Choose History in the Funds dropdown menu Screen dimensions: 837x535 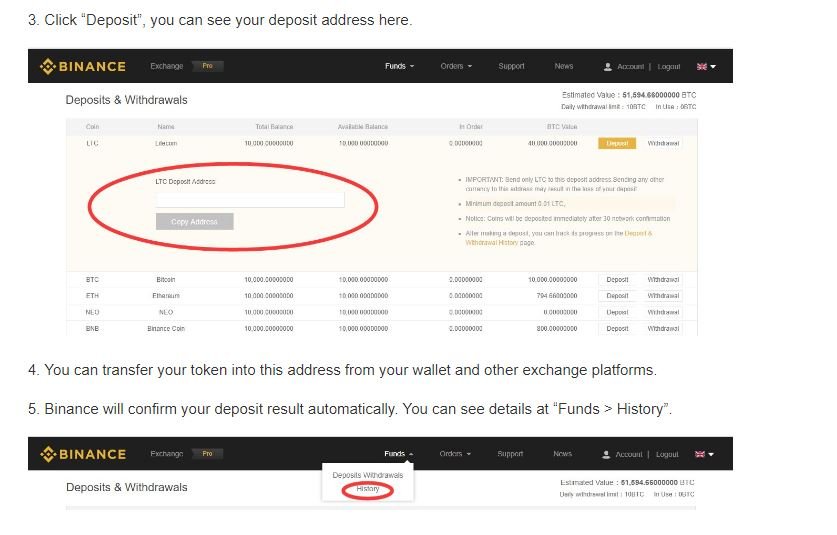pyautogui.click(x=368, y=489)
